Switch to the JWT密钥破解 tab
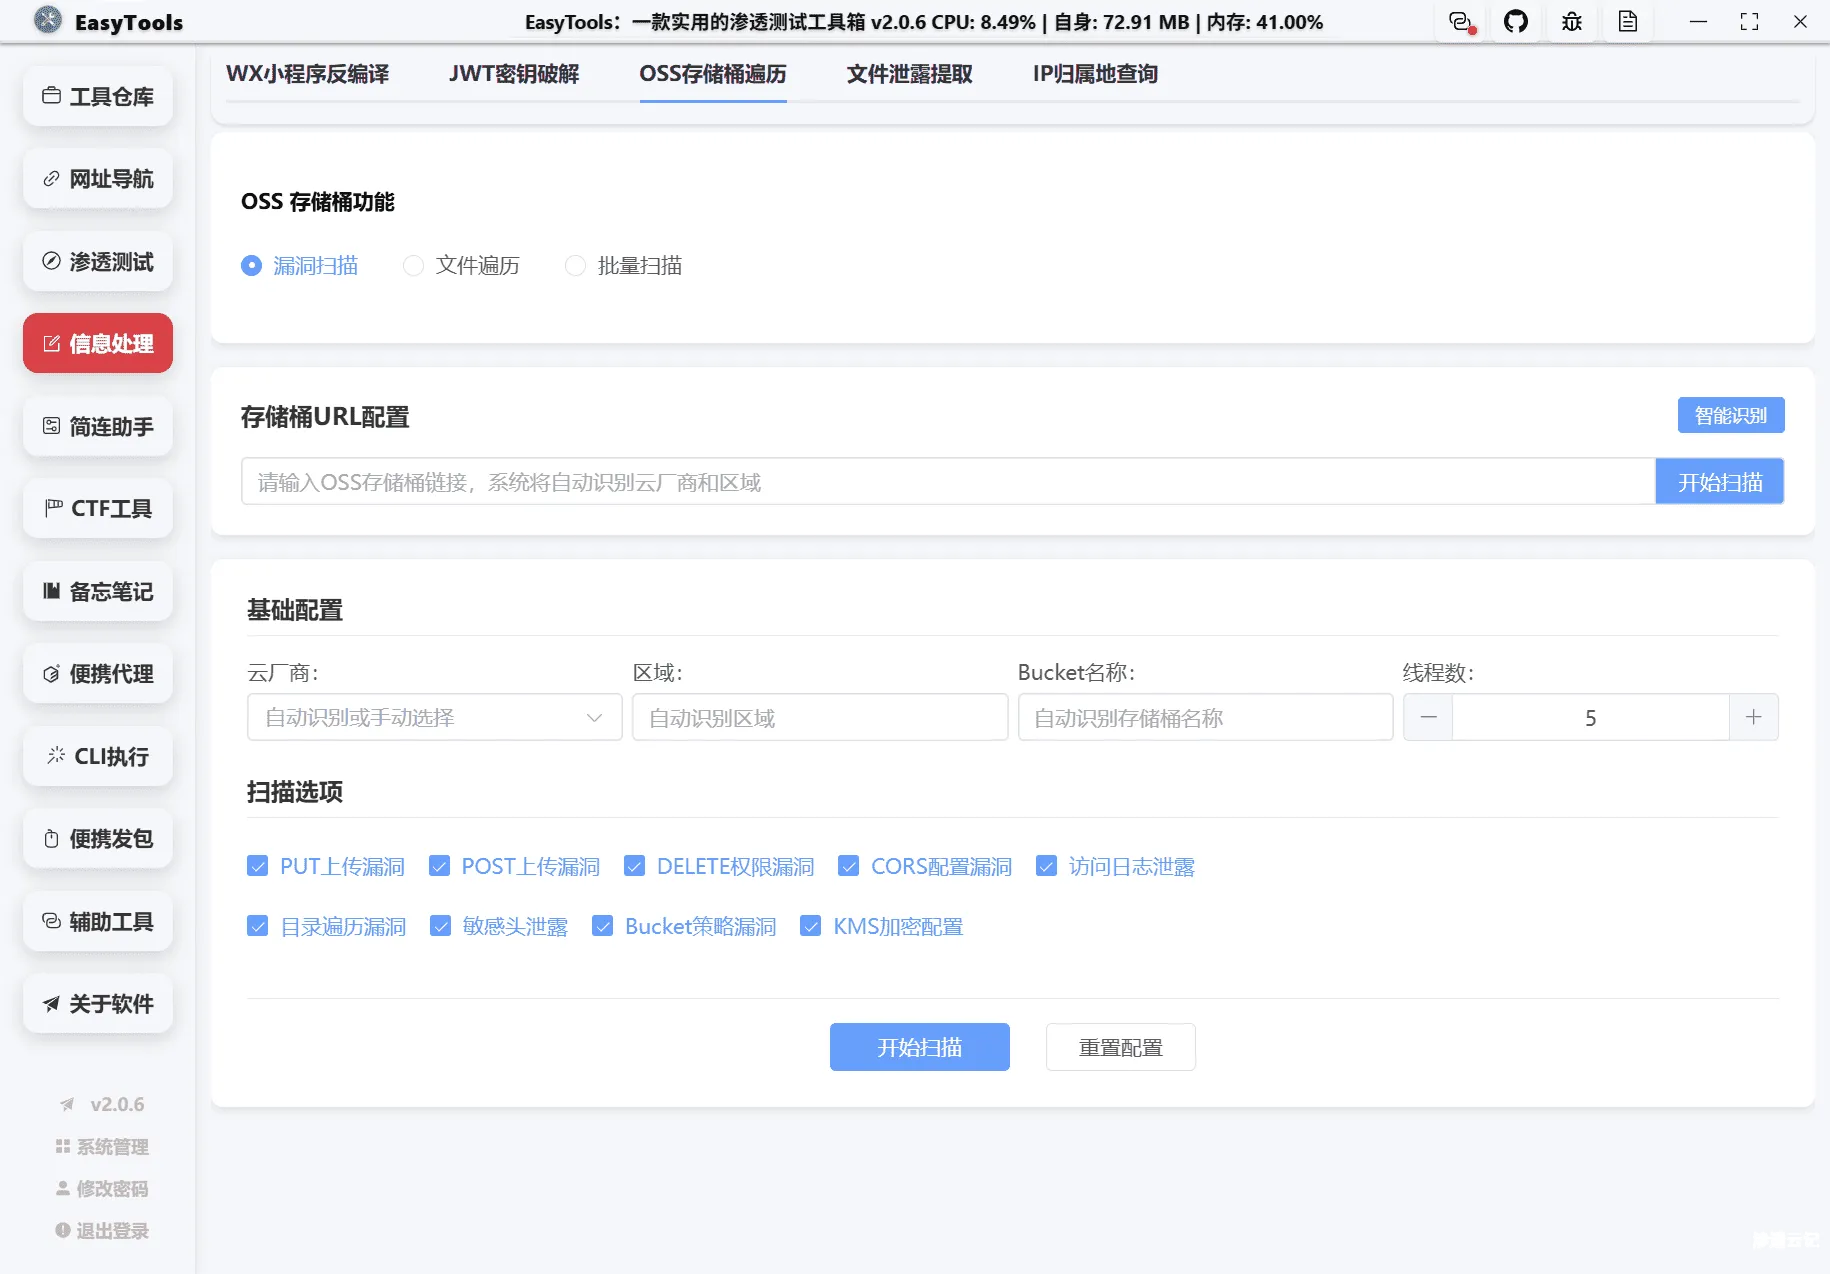1830x1274 pixels. pos(513,73)
